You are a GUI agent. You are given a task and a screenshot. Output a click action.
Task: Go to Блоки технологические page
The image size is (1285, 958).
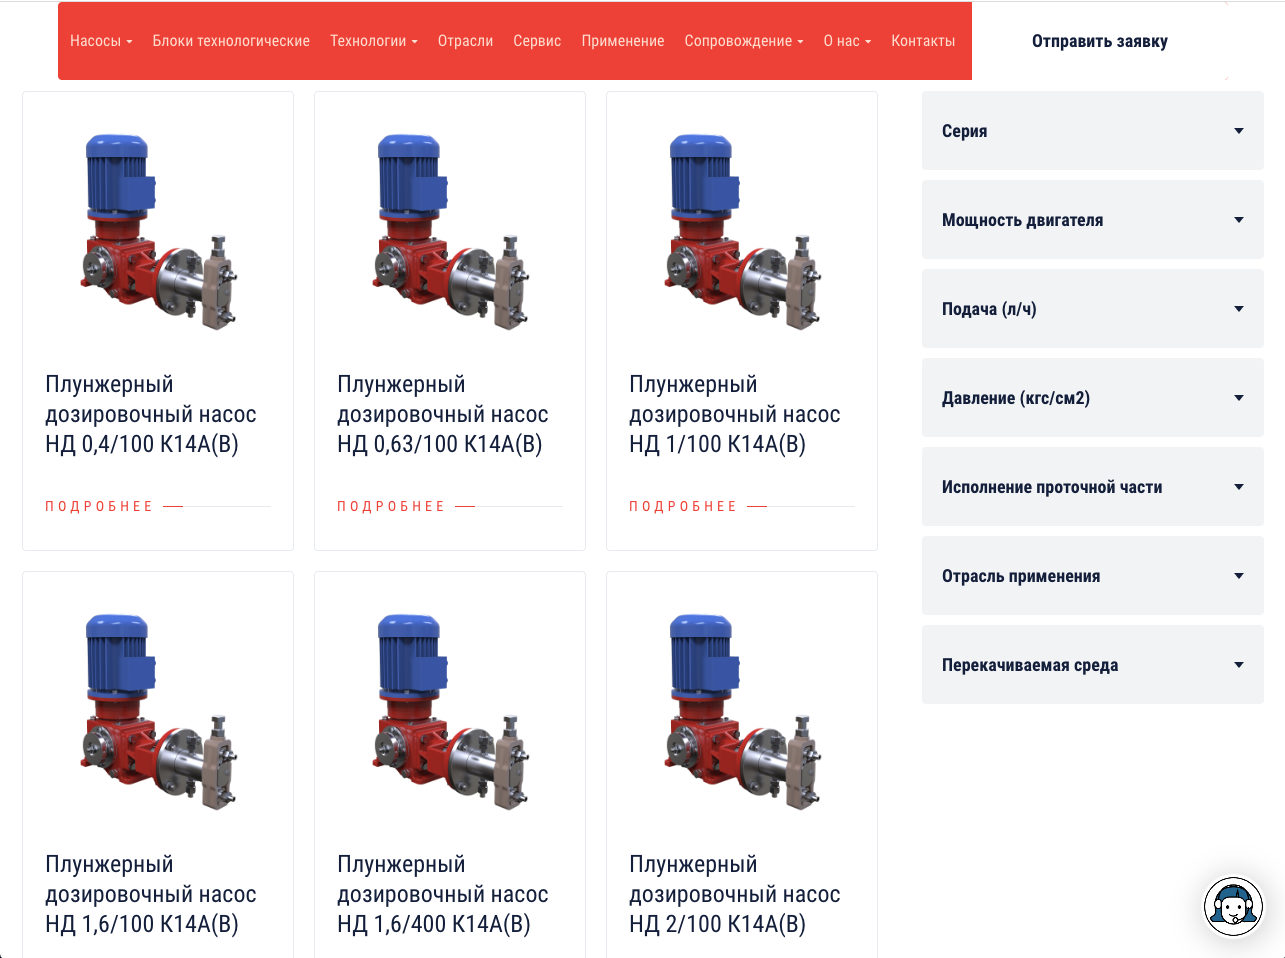click(231, 41)
